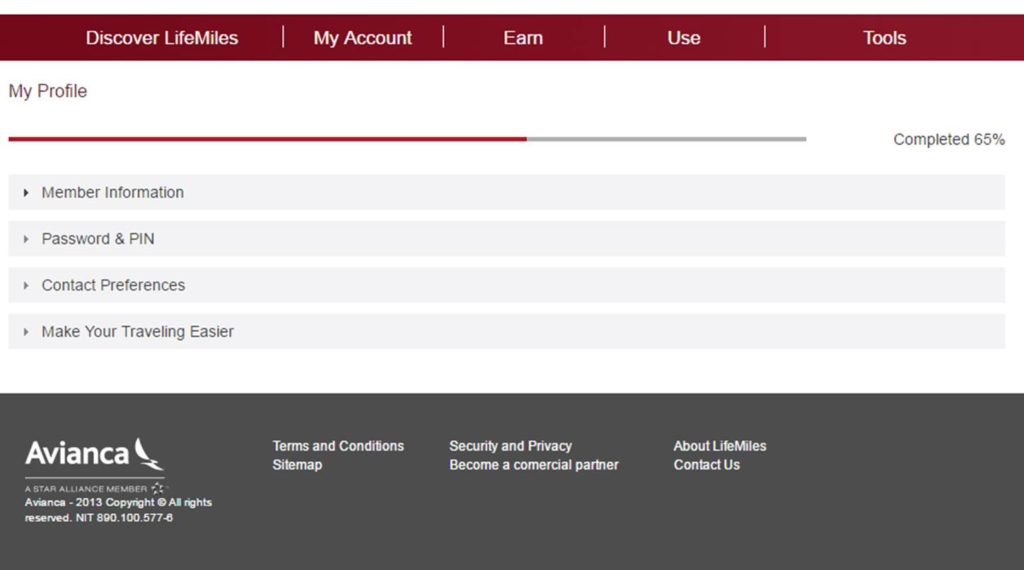Open the Earn menu
1024x570 pixels.
tap(523, 38)
